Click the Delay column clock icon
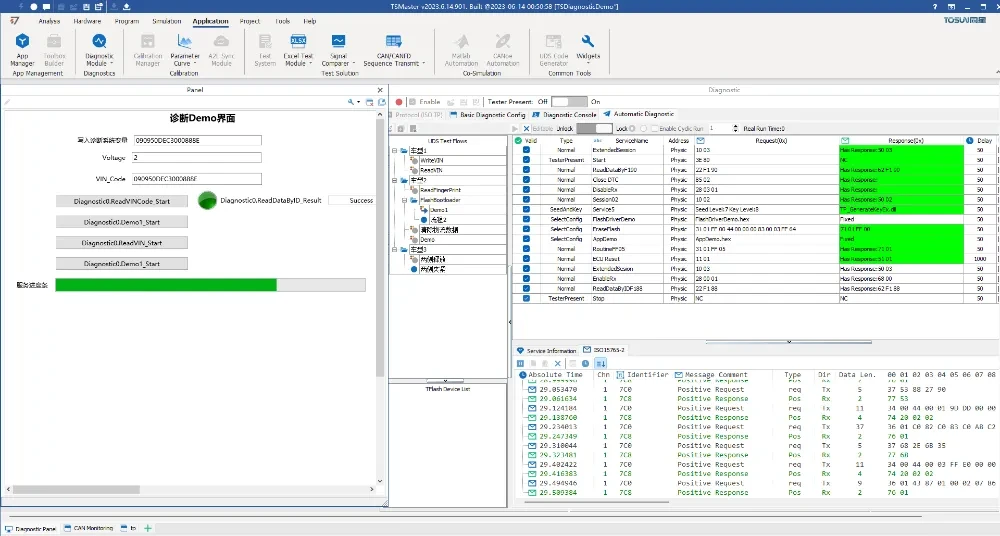The height and width of the screenshot is (536, 1000). point(969,140)
